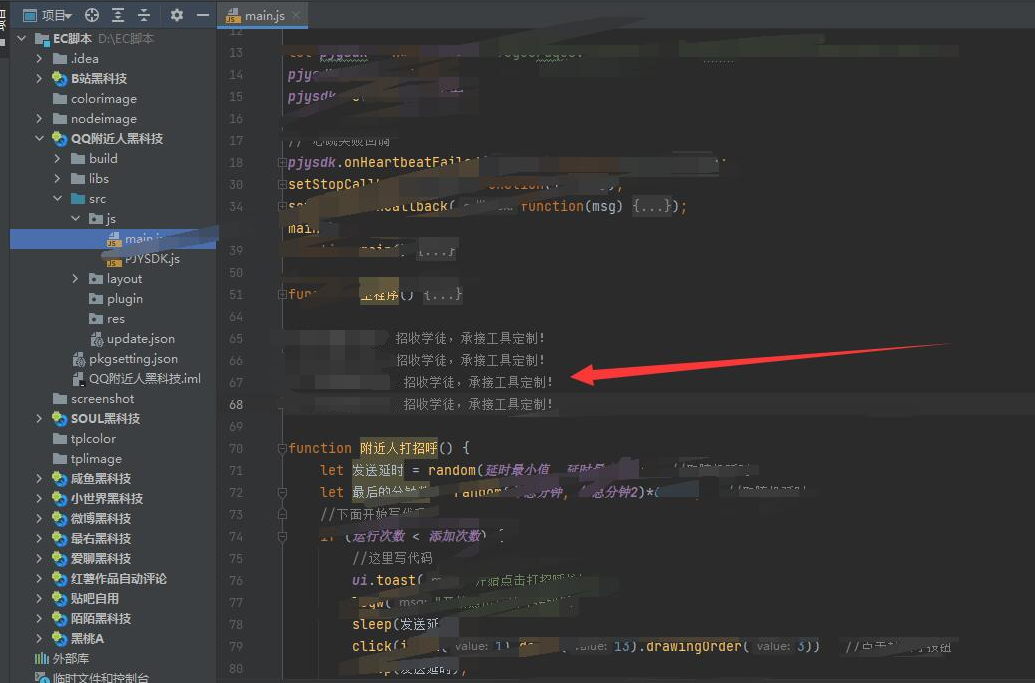Expand the layout folder
Screen dimensions: 1035x683
tap(76, 278)
